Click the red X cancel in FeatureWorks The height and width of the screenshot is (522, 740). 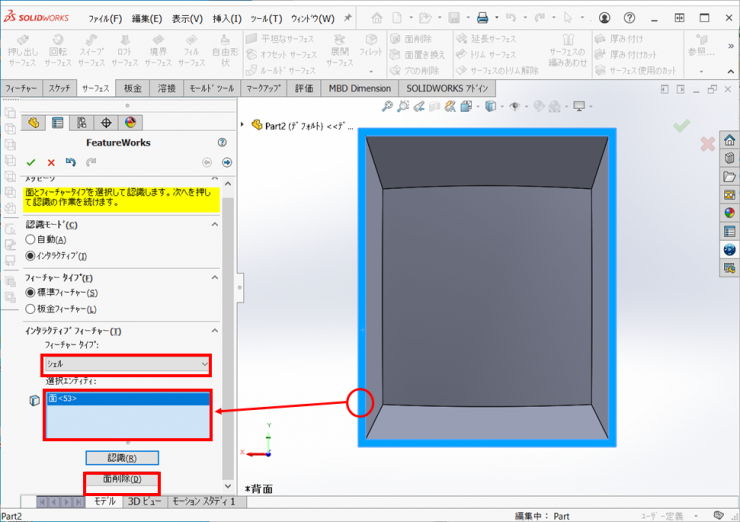[50, 162]
